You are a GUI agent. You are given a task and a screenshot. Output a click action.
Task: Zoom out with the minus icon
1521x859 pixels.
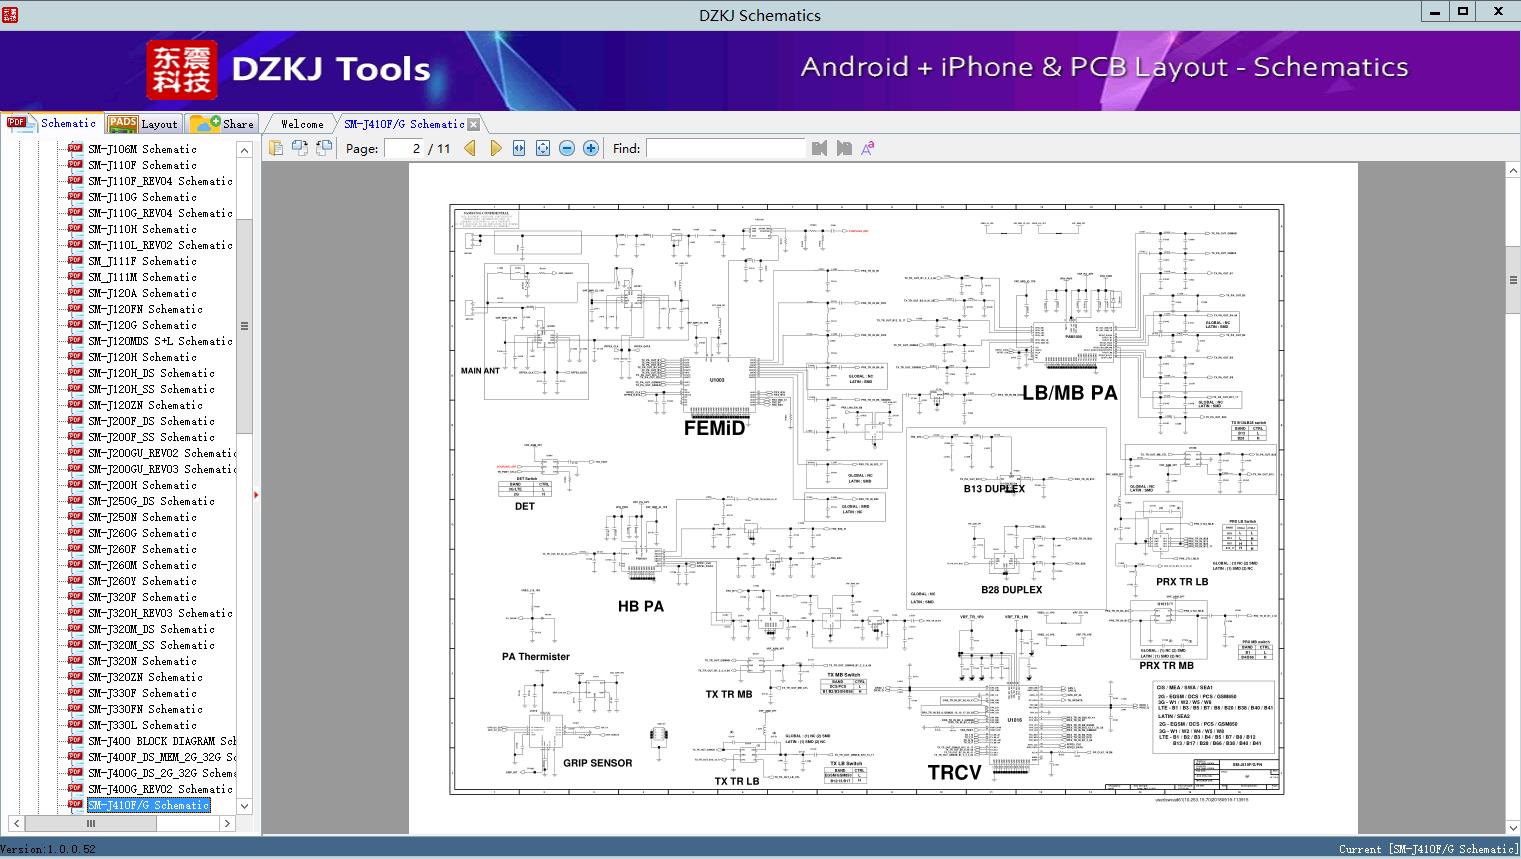click(567, 148)
